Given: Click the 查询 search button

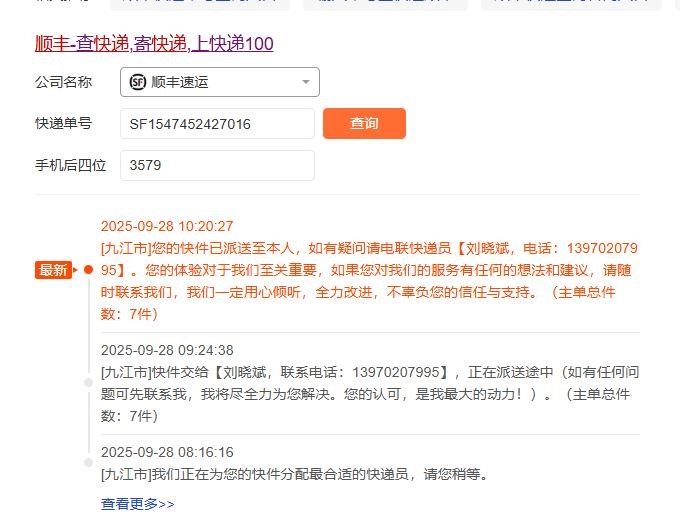Looking at the screenshot, I should [364, 124].
